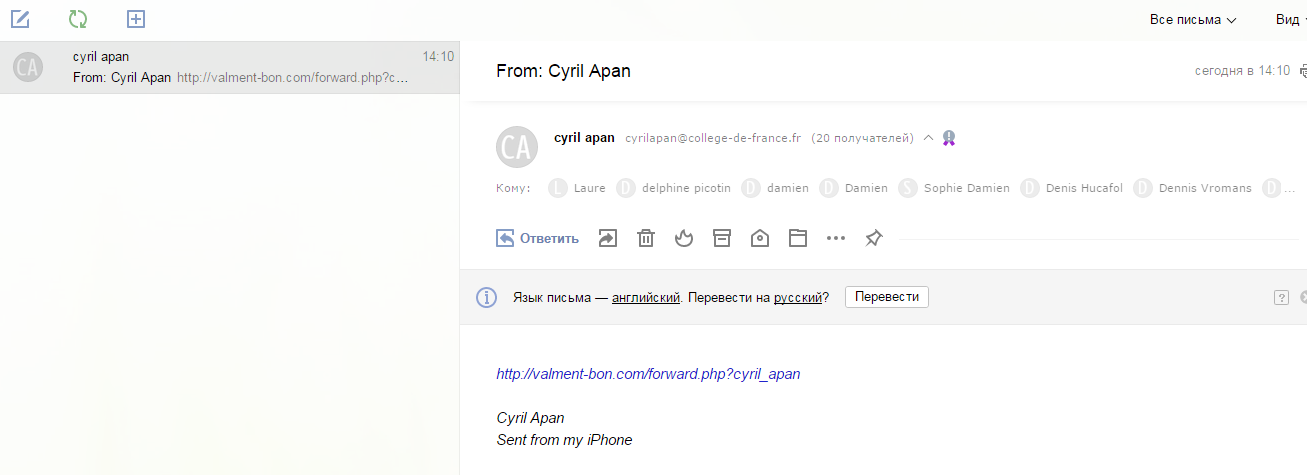Move message to folder via folder icon
The height and width of the screenshot is (475, 1307).
tap(797, 238)
